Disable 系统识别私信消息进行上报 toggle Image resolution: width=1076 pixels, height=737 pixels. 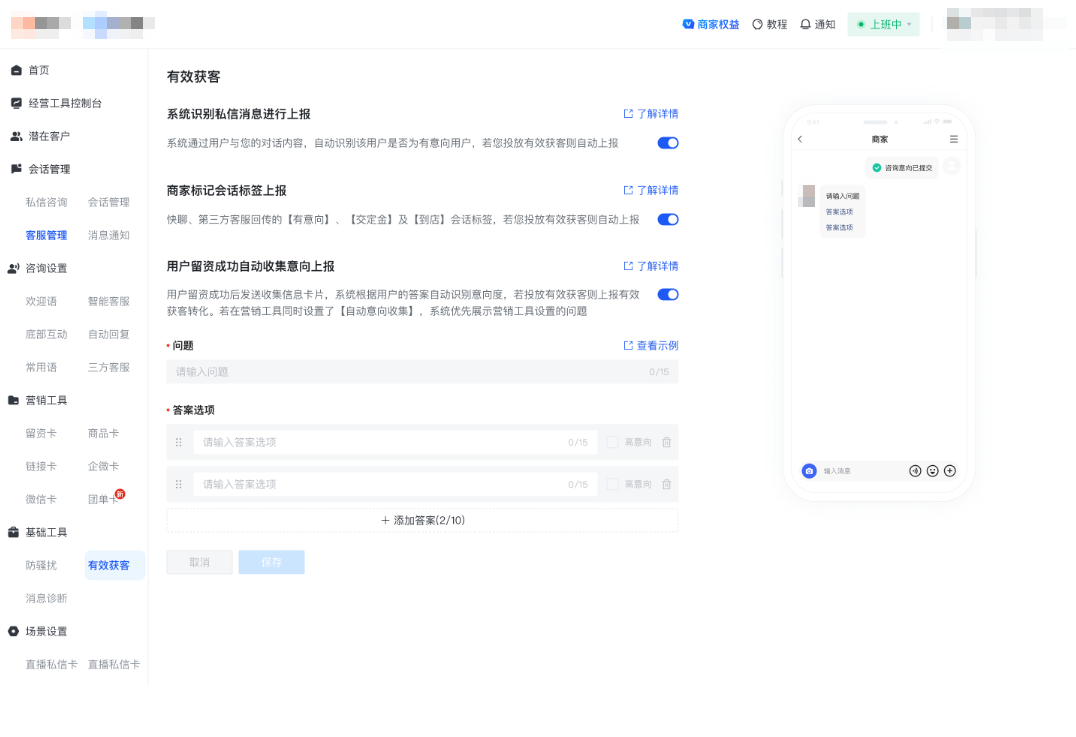pyautogui.click(x=667, y=143)
